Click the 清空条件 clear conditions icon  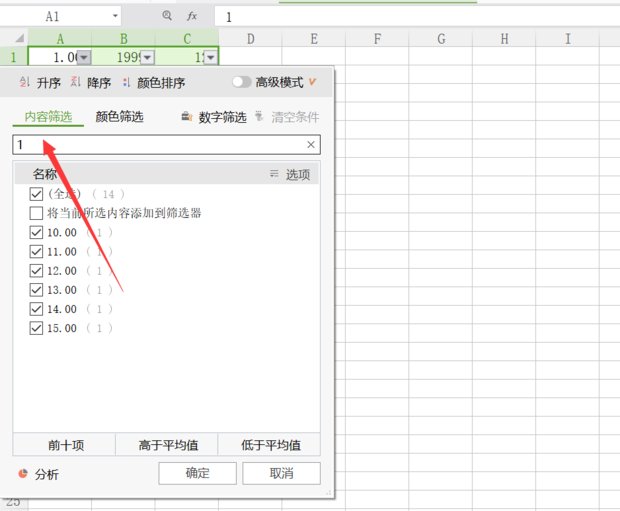259,117
